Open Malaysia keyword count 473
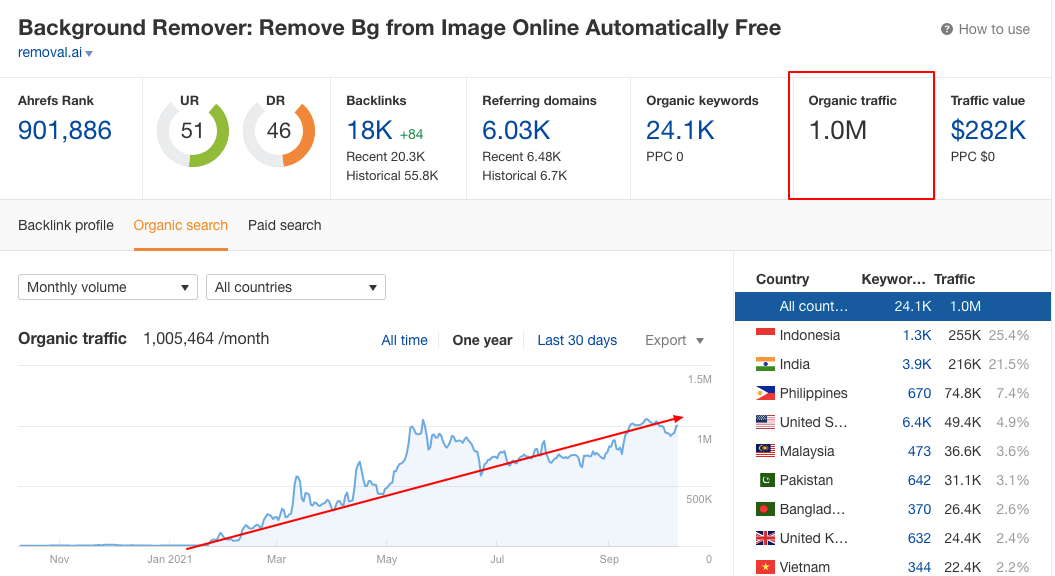The image size is (1055, 576). 919,451
